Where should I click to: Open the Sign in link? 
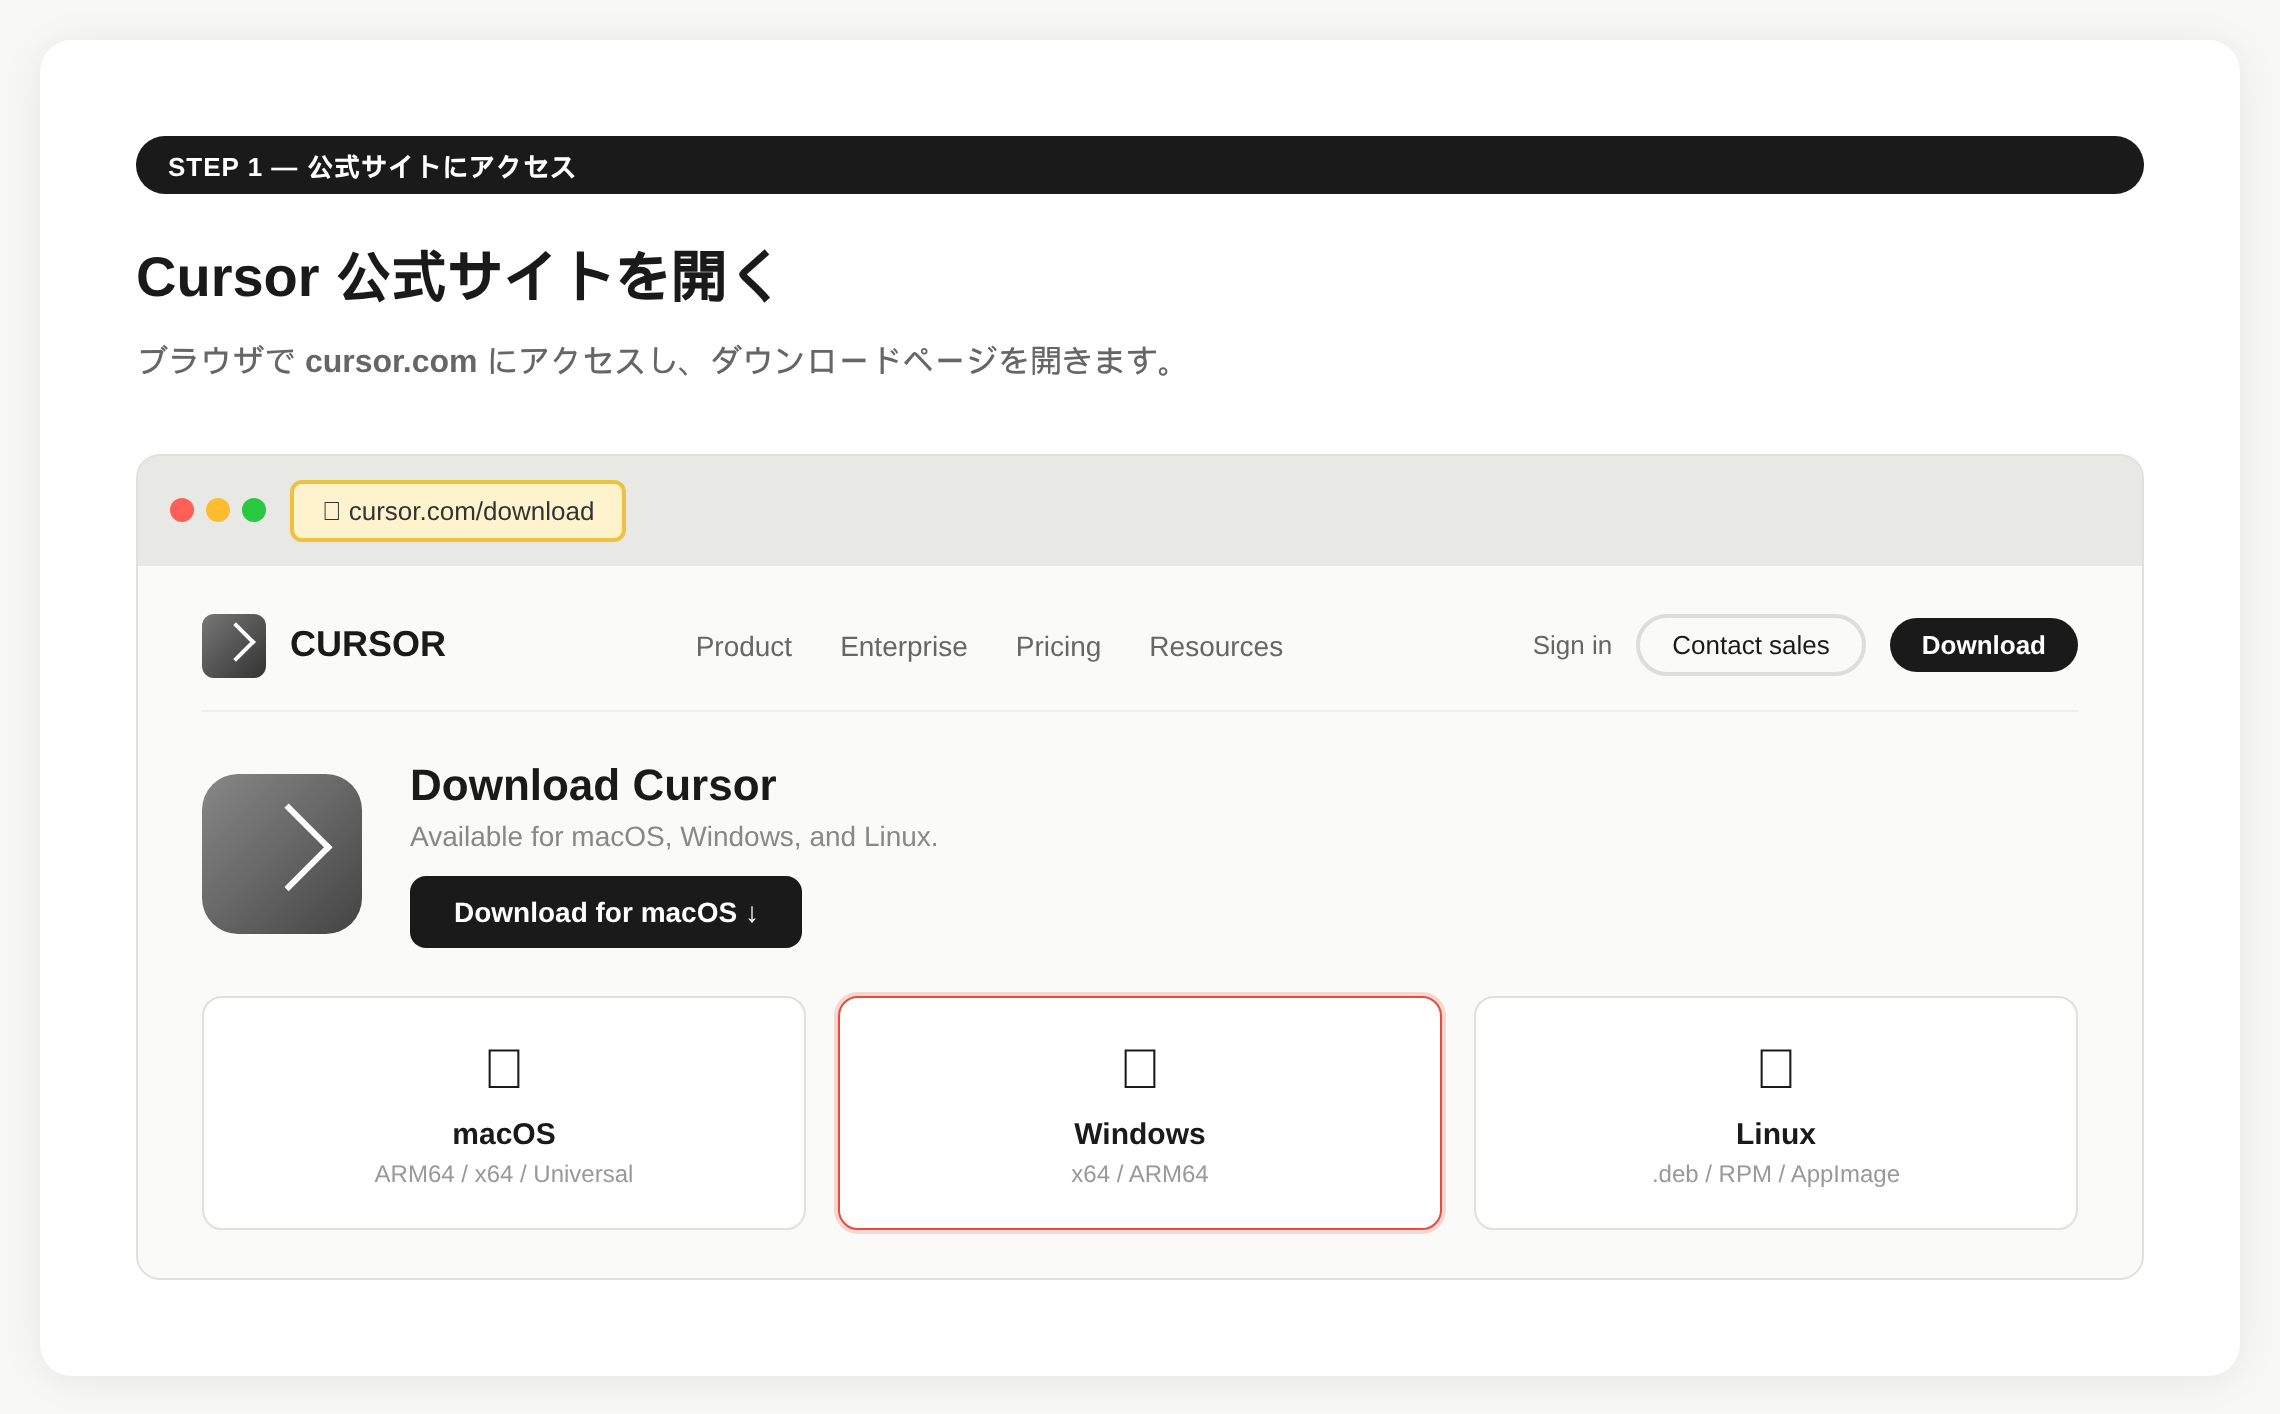point(1571,645)
